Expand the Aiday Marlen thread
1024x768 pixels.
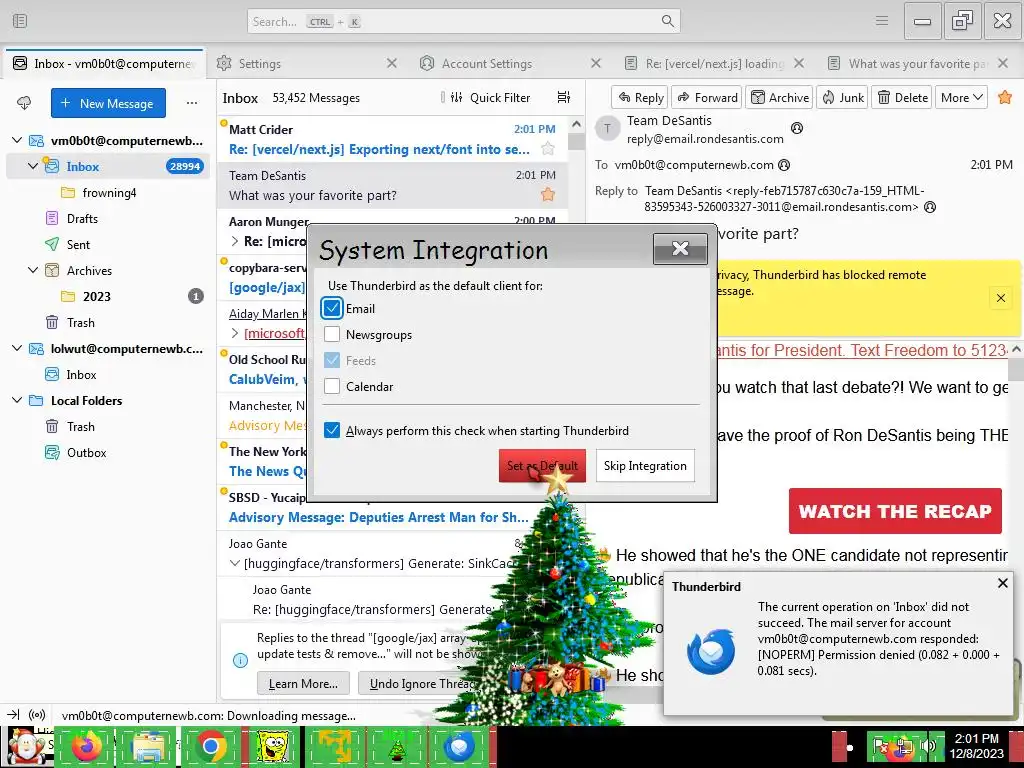click(234, 333)
